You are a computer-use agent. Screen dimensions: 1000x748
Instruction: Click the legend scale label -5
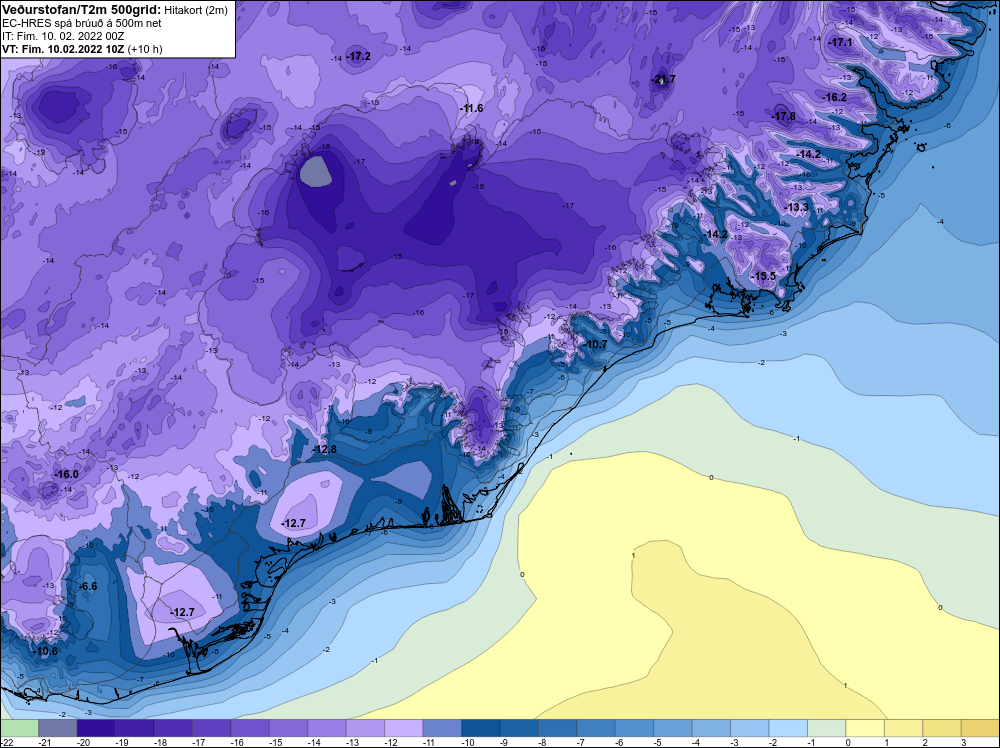(x=659, y=743)
